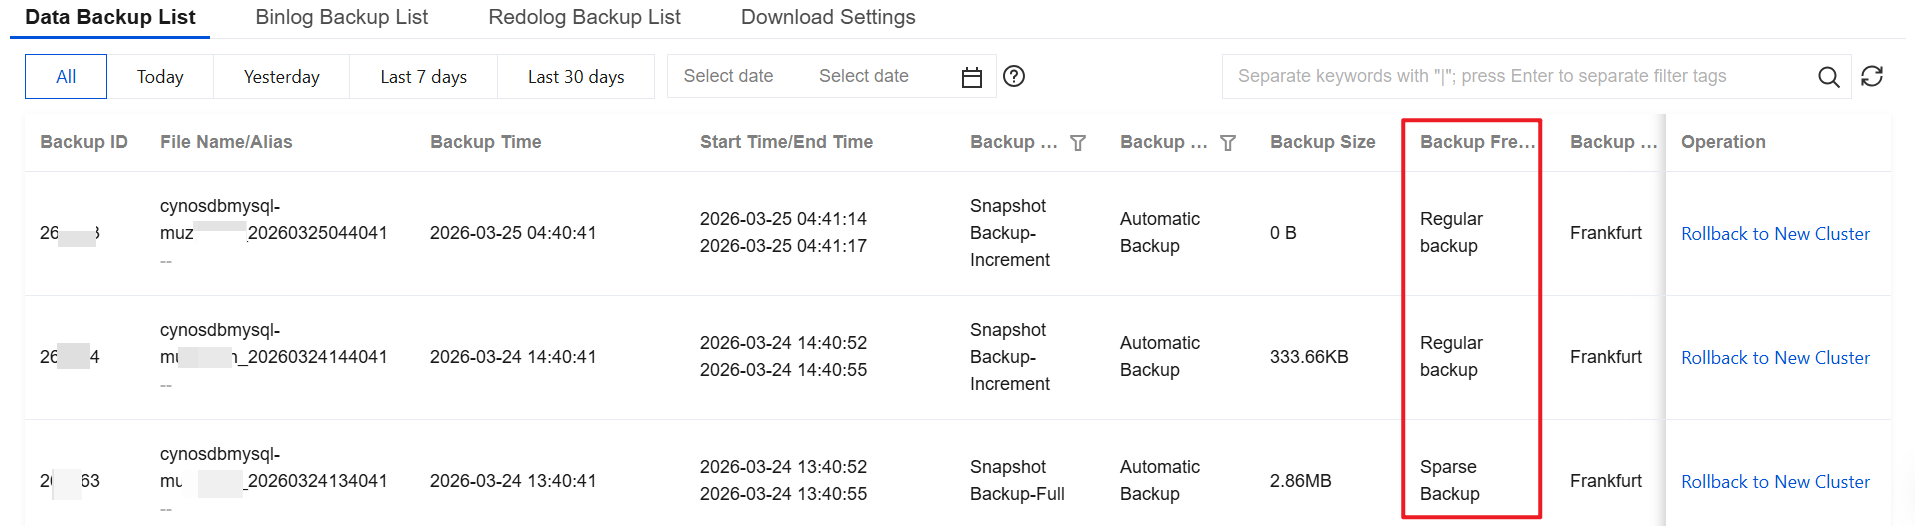Switch to Redolog Backup List tab
Viewport: 1915px width, 526px height.
[584, 17]
